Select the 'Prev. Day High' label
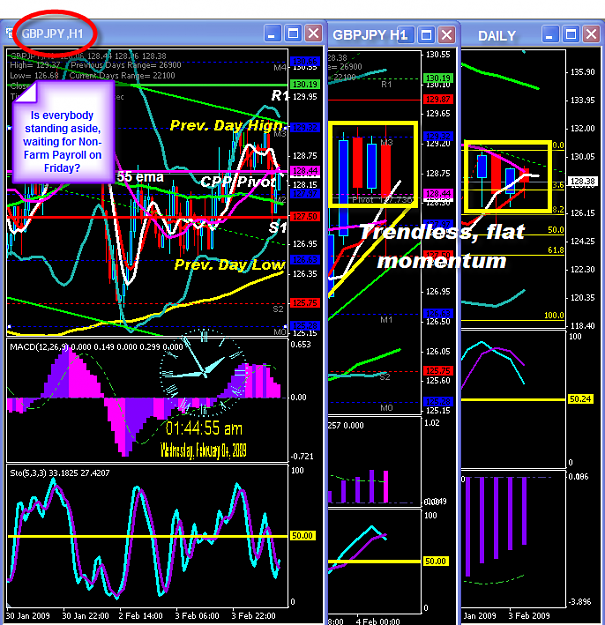This screenshot has width=605, height=625. tap(227, 126)
